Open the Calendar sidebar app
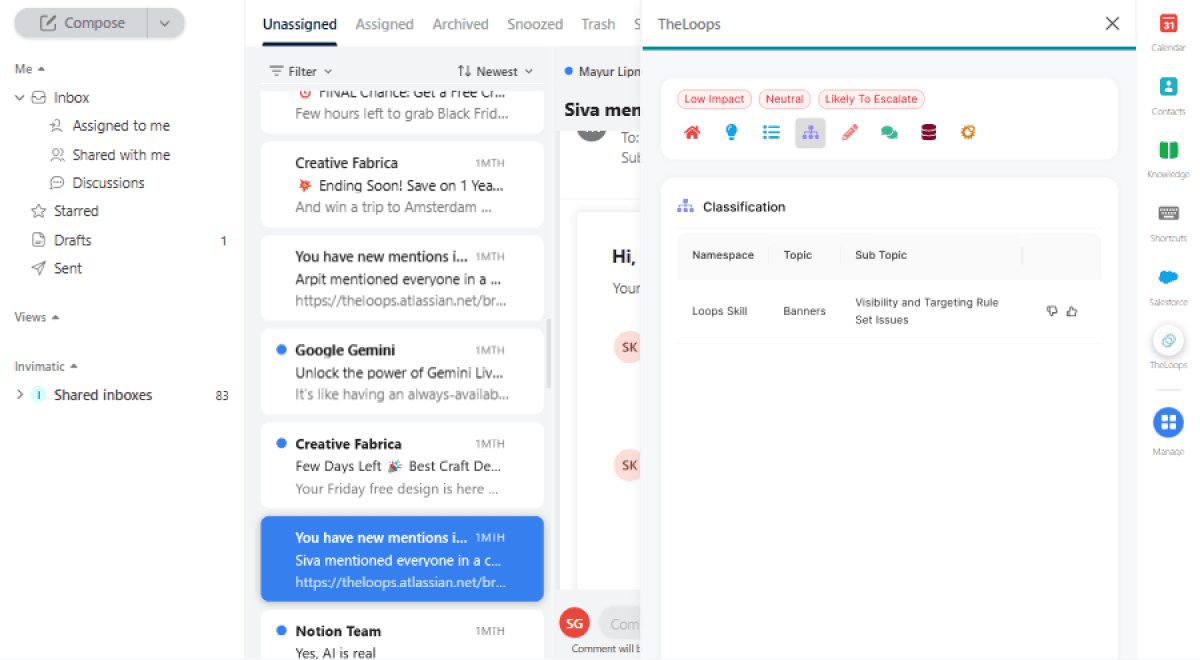The image size is (1200, 660). point(1168,24)
